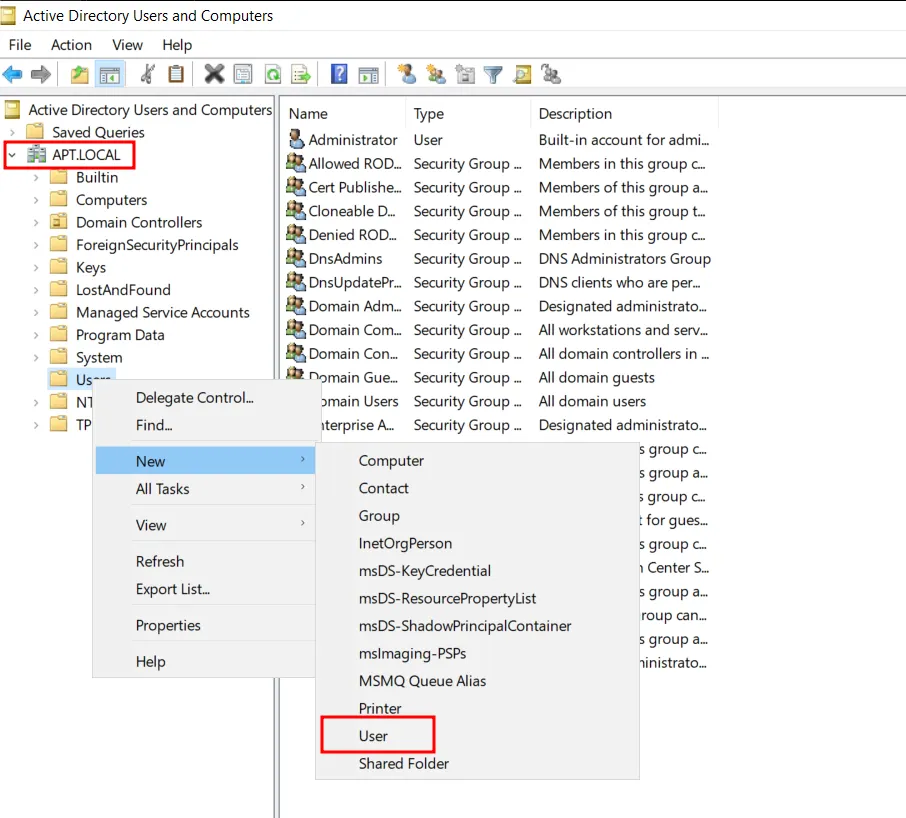Screen dimensions: 906x818
Task: Select MSMQ Queue Alias entry
Action: coord(477,681)
